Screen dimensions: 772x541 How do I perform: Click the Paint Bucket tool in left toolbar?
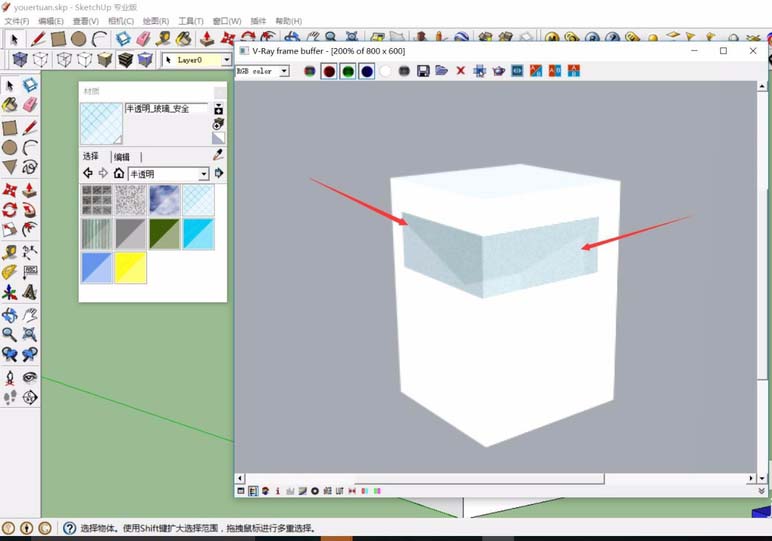point(10,105)
